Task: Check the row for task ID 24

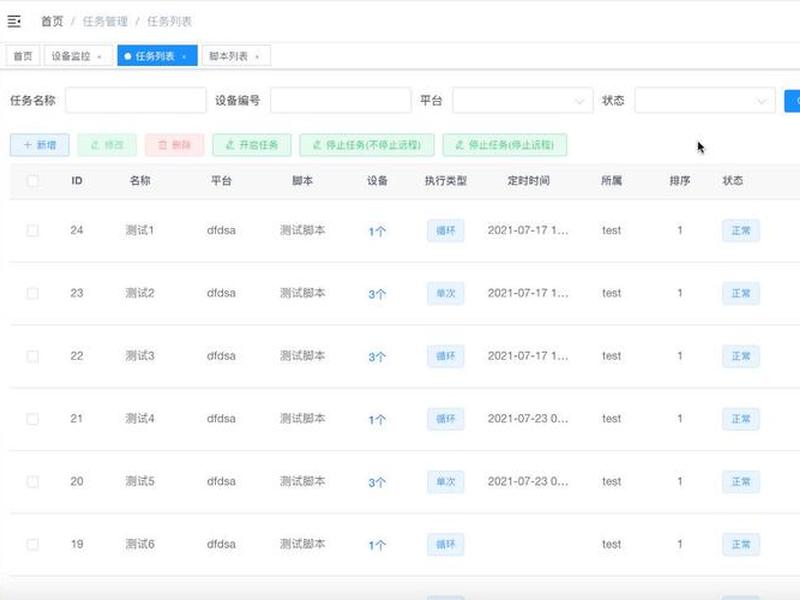Action: [33, 231]
